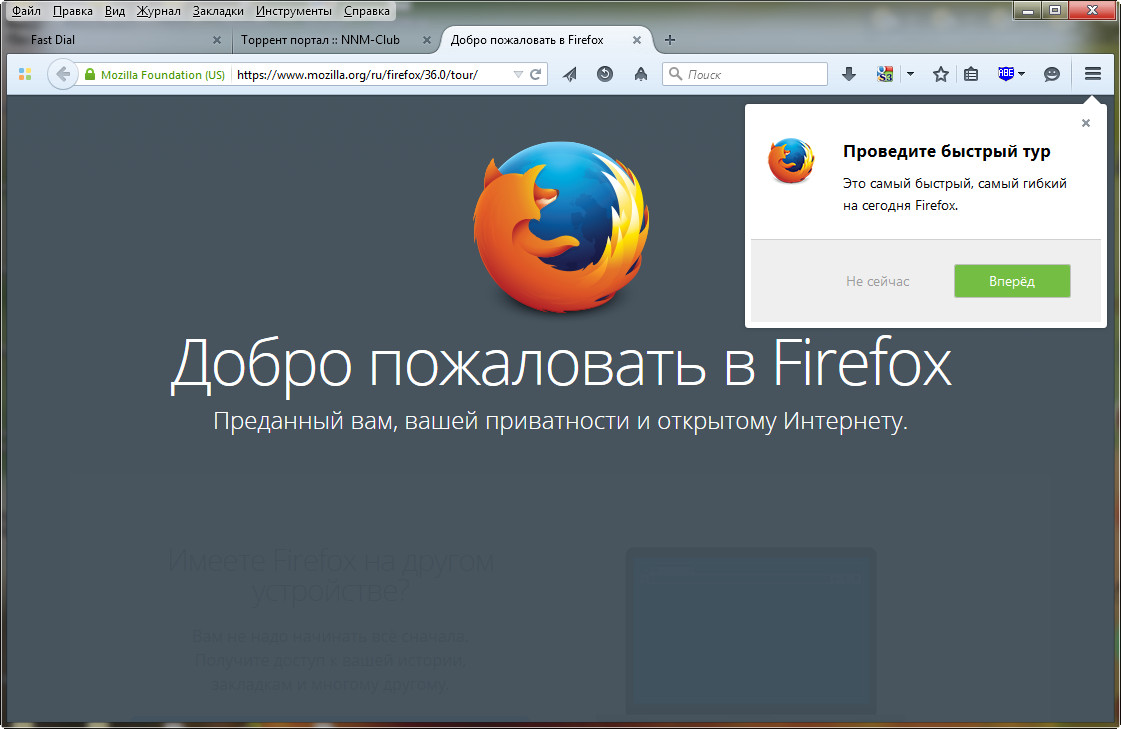Image resolution: width=1121 pixels, height=729 pixels.
Task: Click the rocket-shaped toolbar icon
Action: click(641, 74)
